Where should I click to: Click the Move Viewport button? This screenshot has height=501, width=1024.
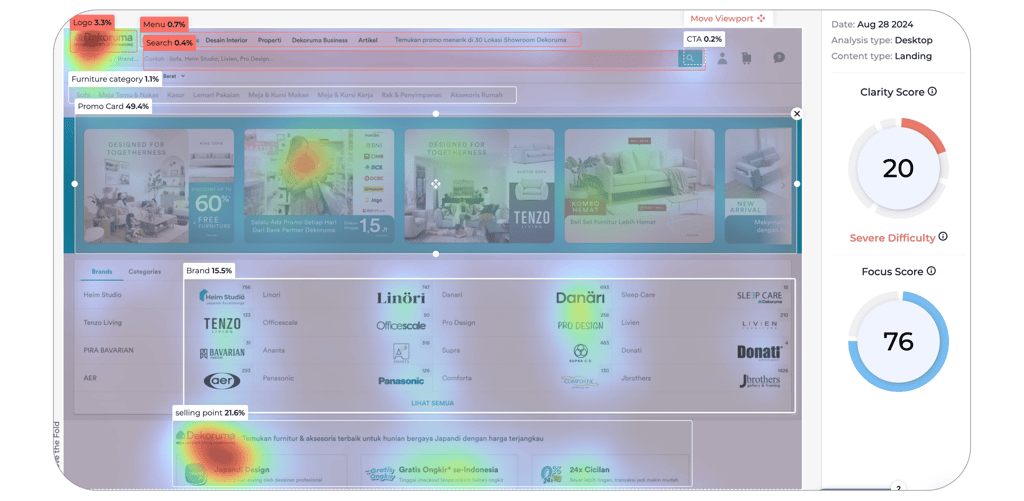point(728,19)
